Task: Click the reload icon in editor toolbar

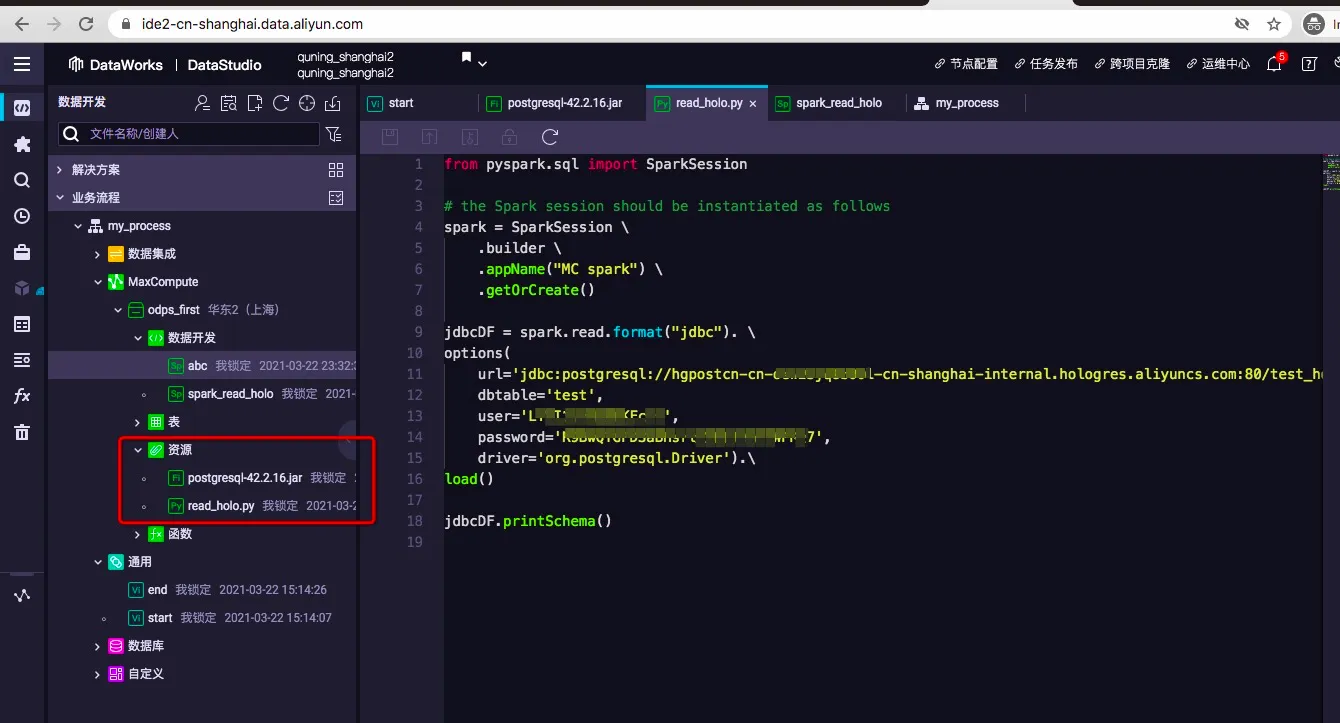Action: pos(549,137)
